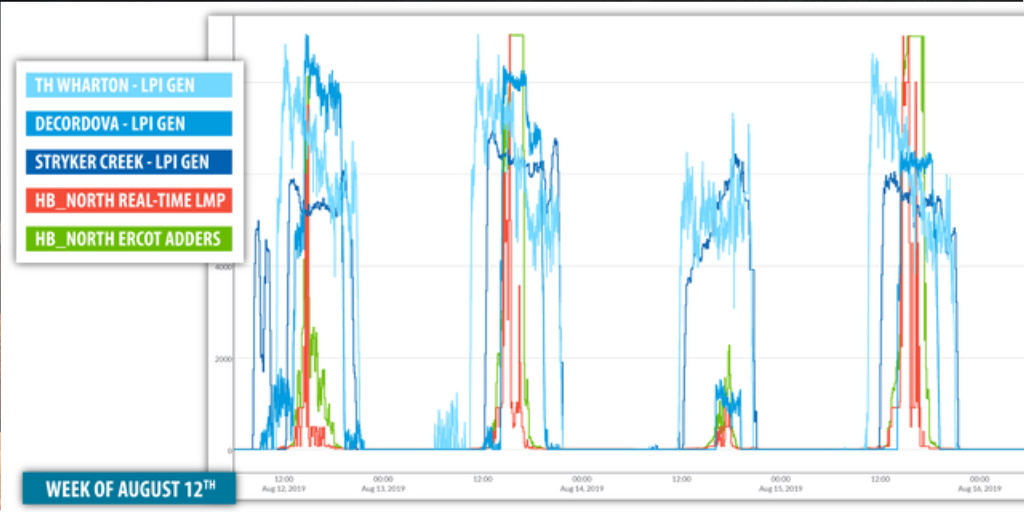
Task: Select the 00:00 Aug 15, 2019 tick label
Action: [x=780, y=483]
